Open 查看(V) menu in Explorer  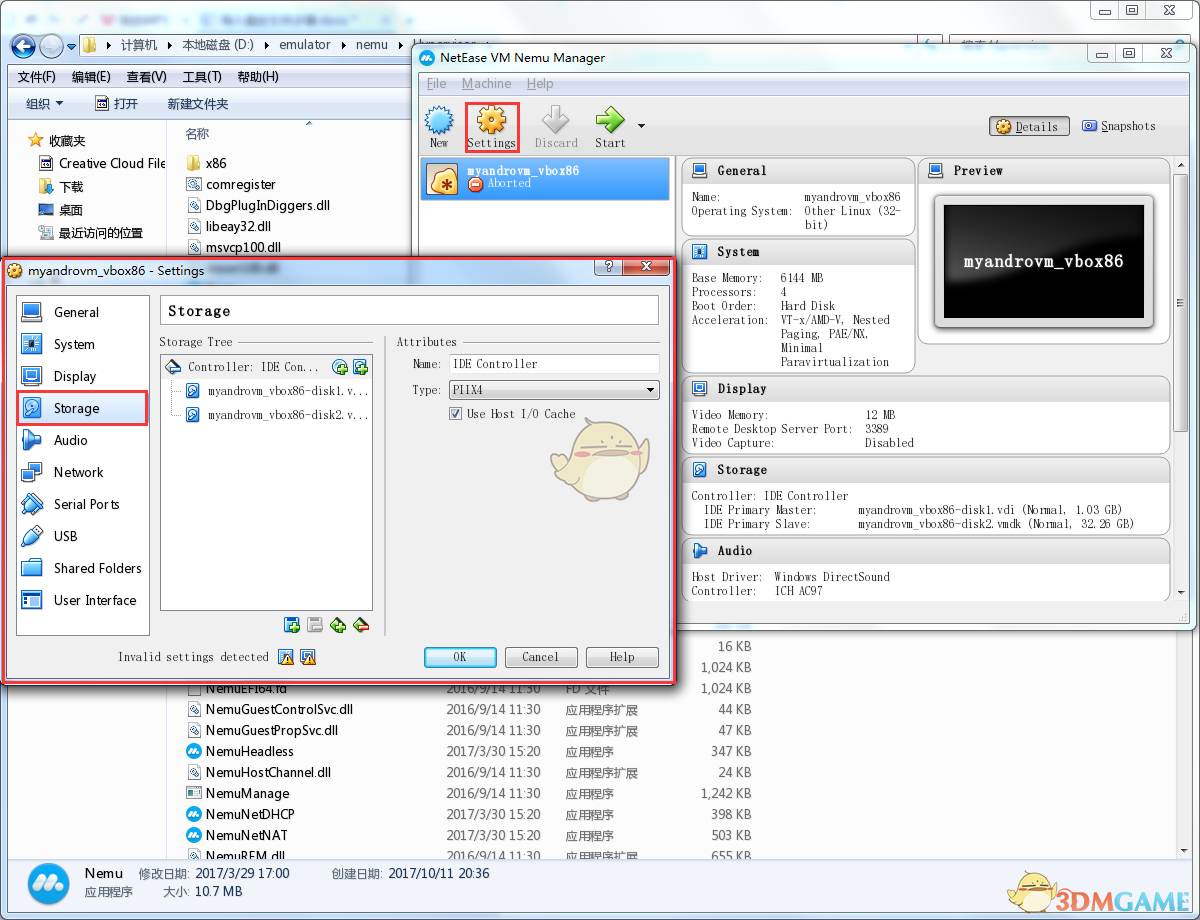coord(147,77)
